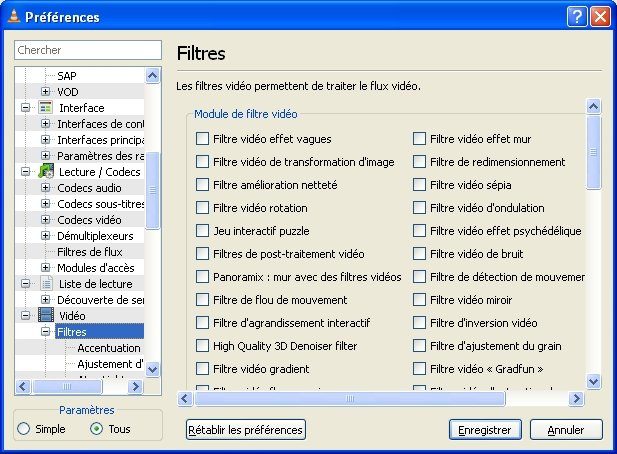Expand the VOD tree node
Image resolution: width=617 pixels, height=454 pixels.
[x=46, y=91]
